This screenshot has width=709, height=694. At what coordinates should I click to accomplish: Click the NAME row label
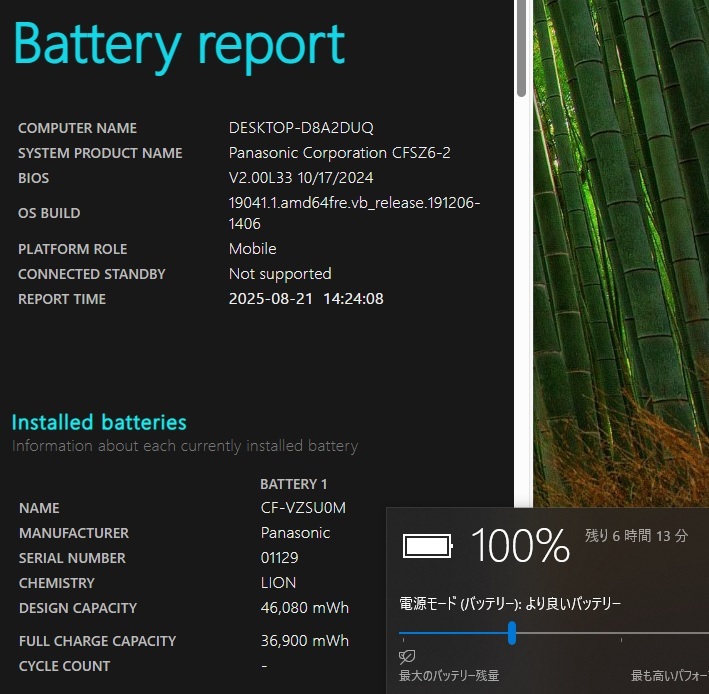tap(39, 508)
